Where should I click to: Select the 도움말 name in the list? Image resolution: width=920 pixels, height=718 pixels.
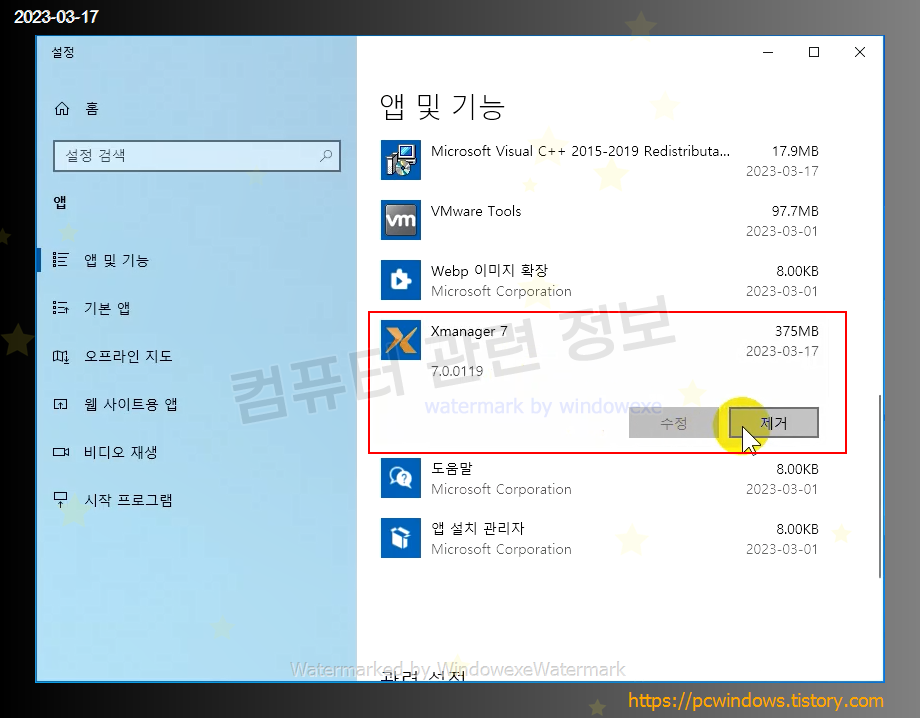(x=451, y=469)
